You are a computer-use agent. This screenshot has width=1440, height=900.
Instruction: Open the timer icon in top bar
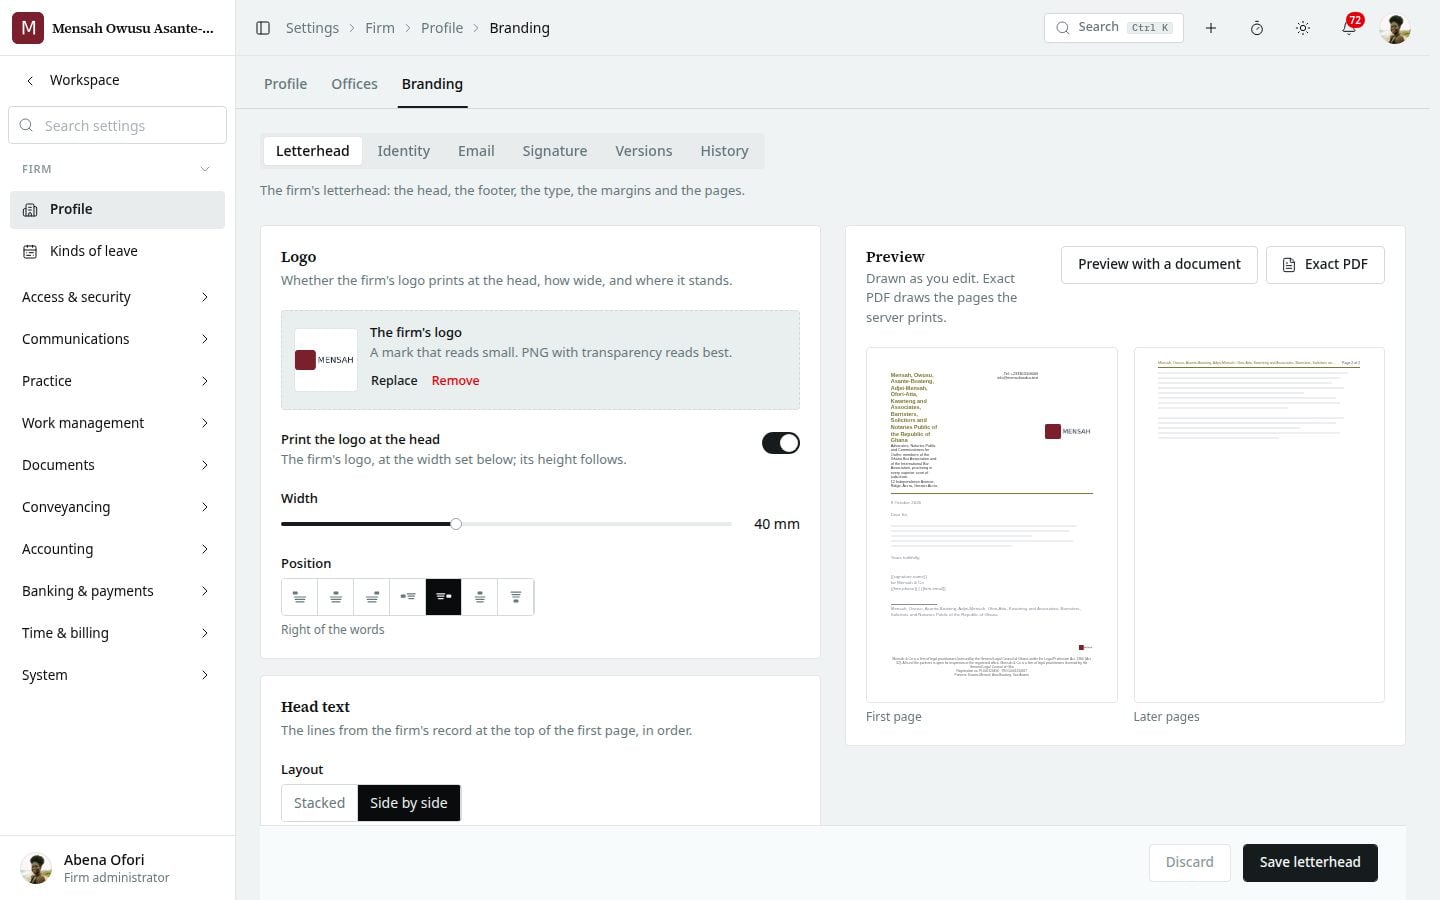(x=1257, y=28)
